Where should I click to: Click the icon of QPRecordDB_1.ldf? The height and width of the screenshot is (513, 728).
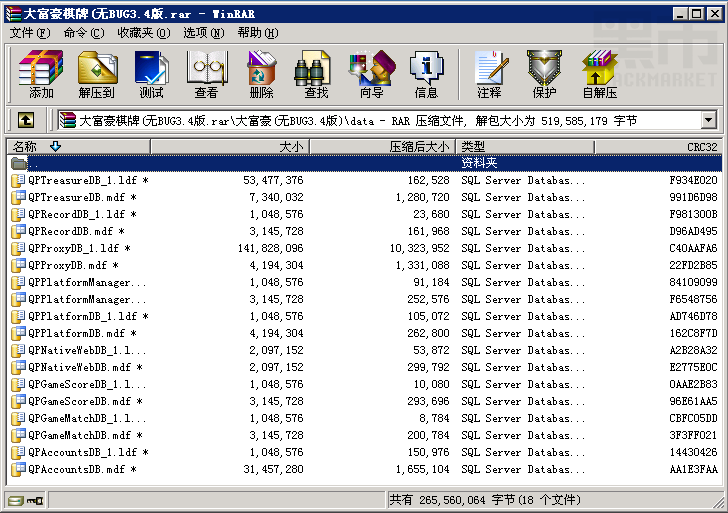click(18, 214)
